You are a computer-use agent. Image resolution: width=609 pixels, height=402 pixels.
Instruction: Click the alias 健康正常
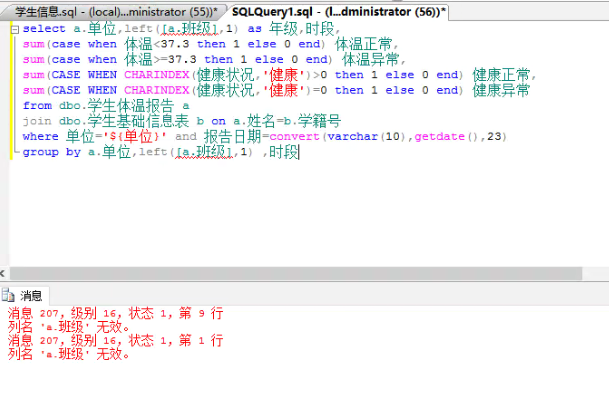click(501, 75)
